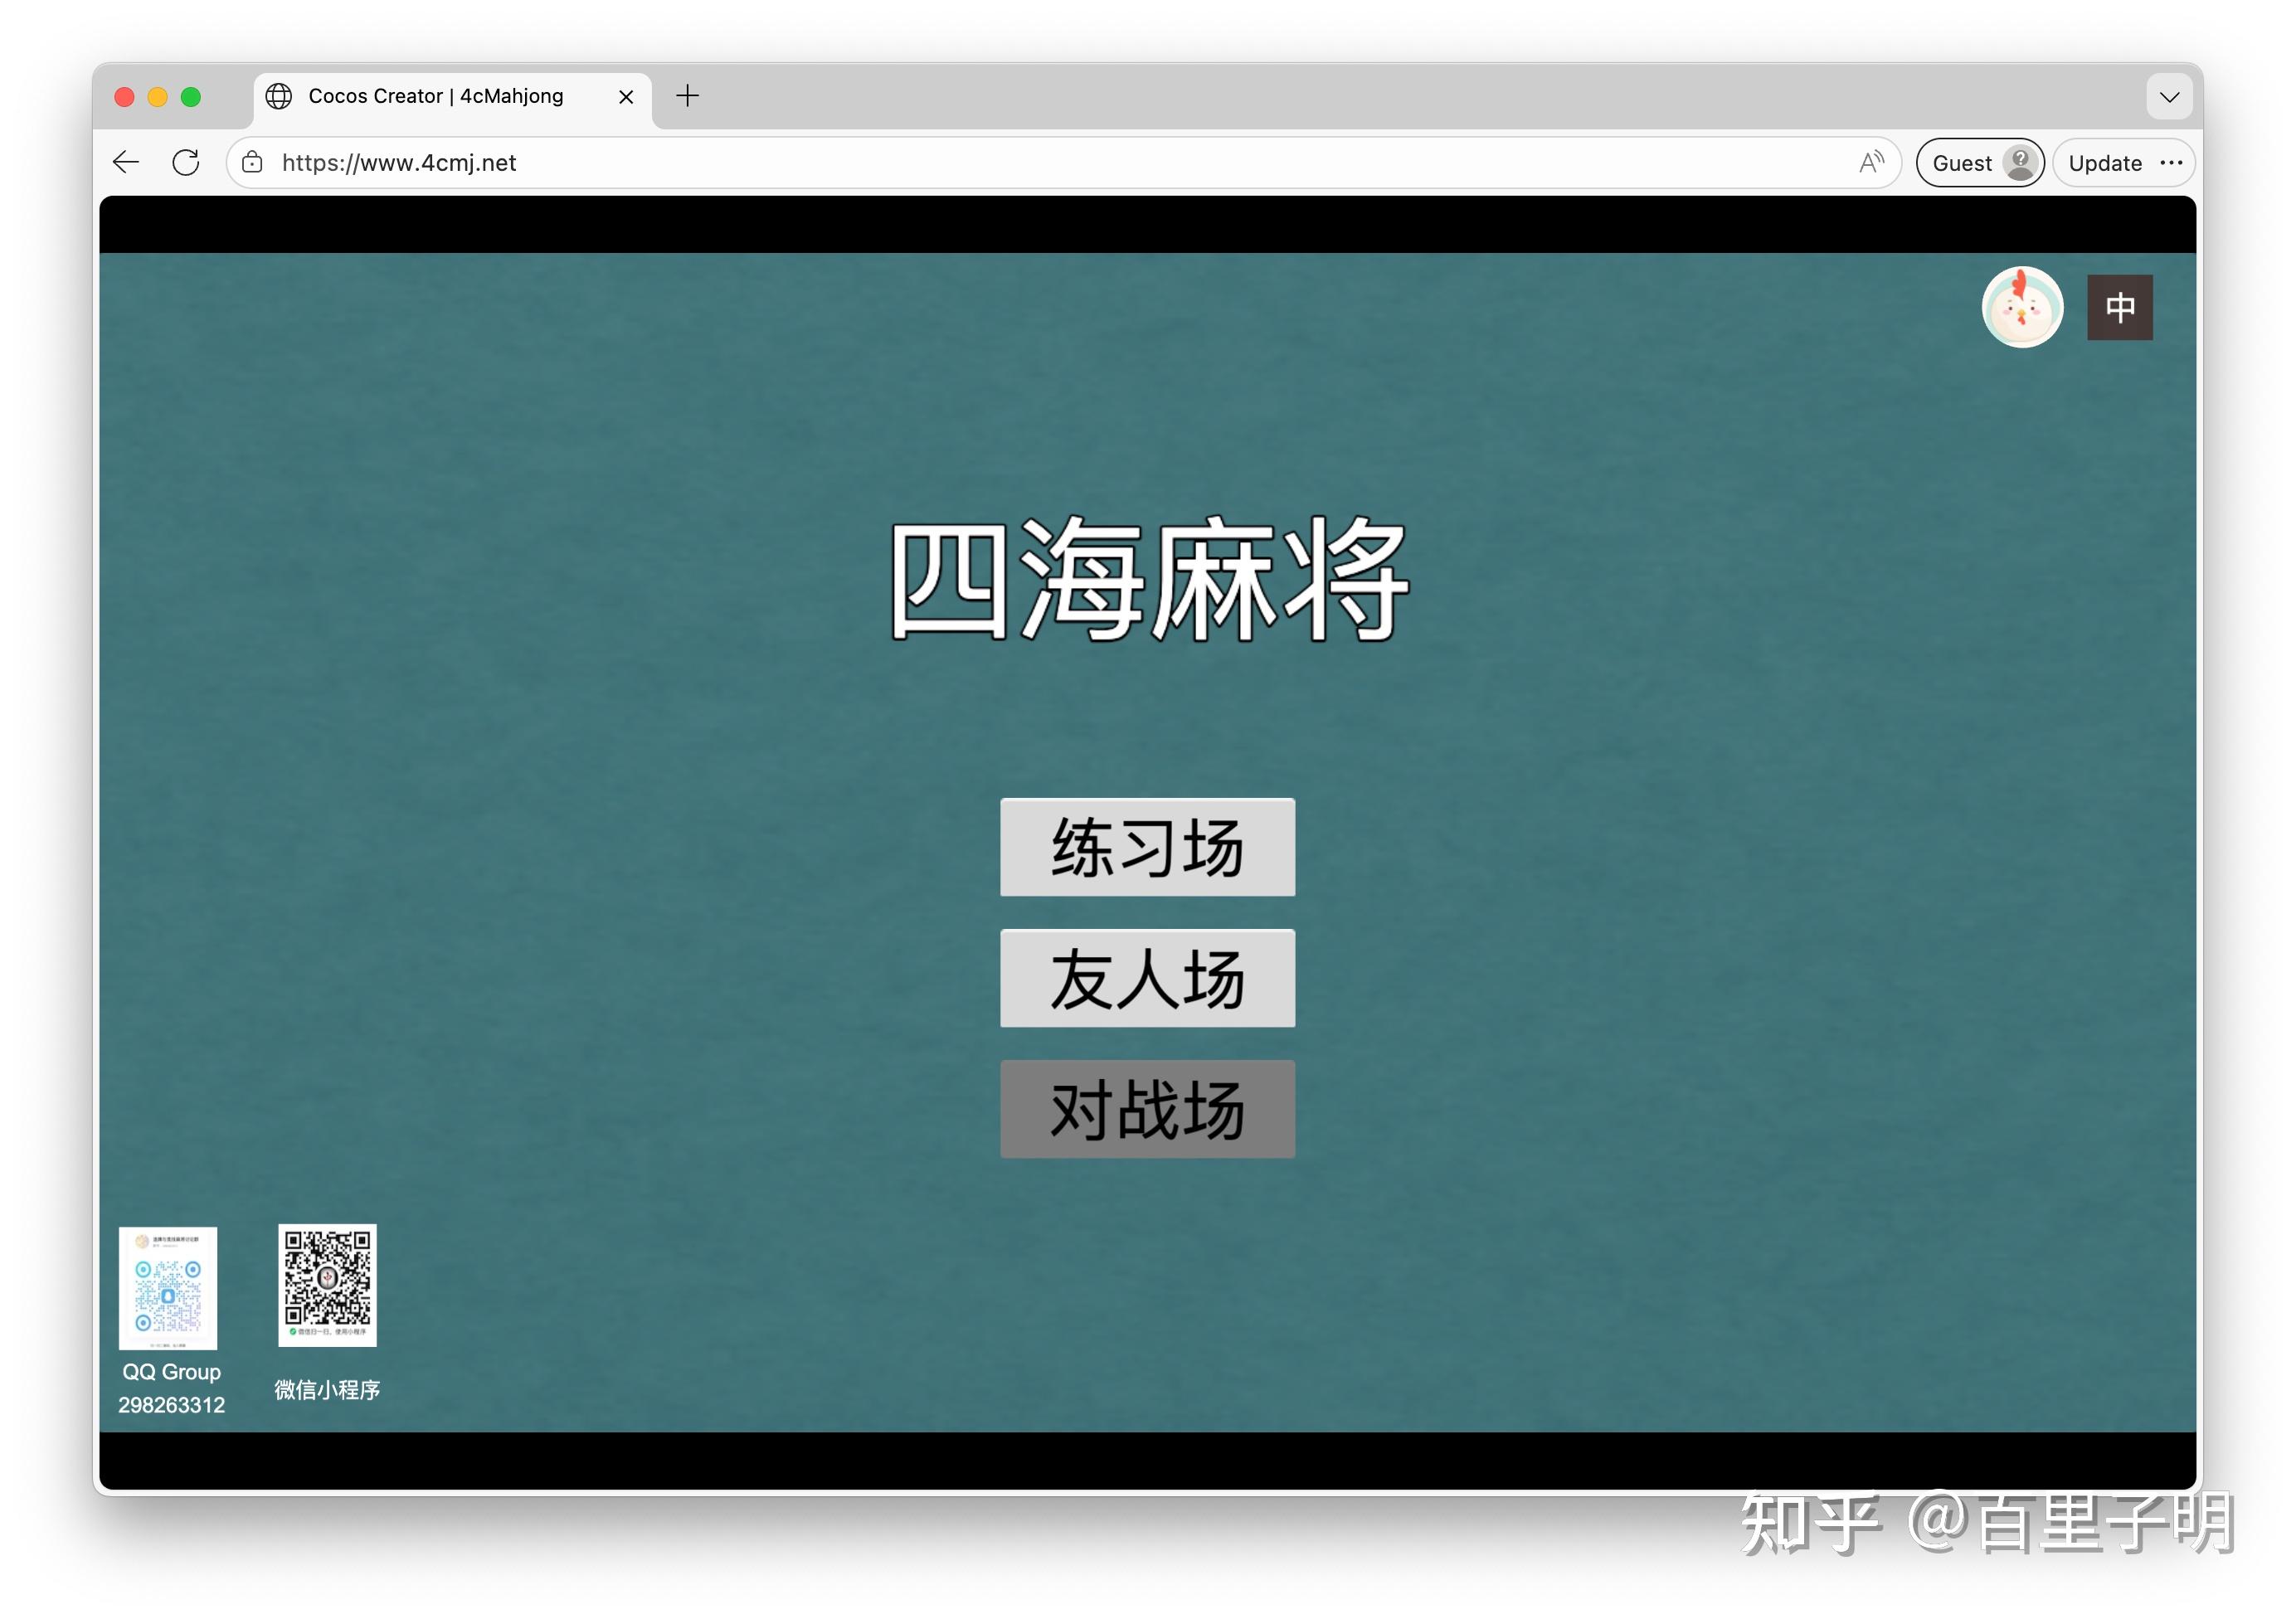This screenshot has width=2296, height=1619.
Task: Close the Cocos Creator 4cMahjong tab
Action: tap(626, 97)
